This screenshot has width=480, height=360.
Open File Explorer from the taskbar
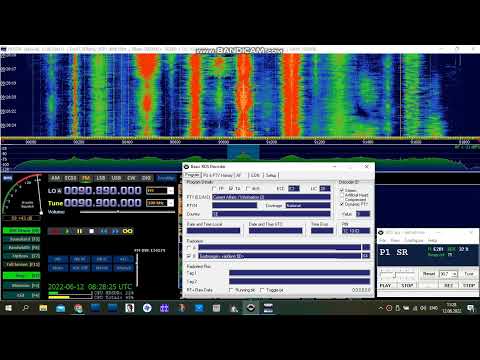tap(43, 308)
